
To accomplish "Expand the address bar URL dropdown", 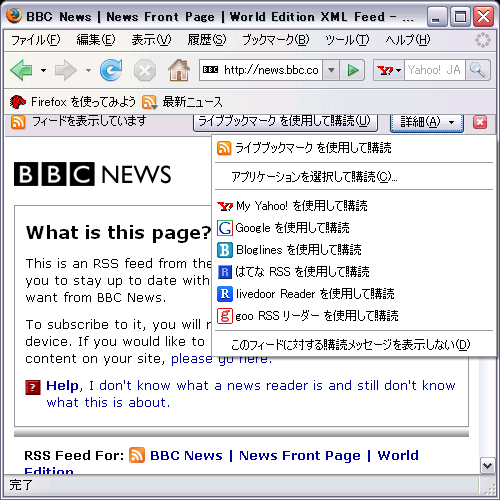I will [331, 70].
